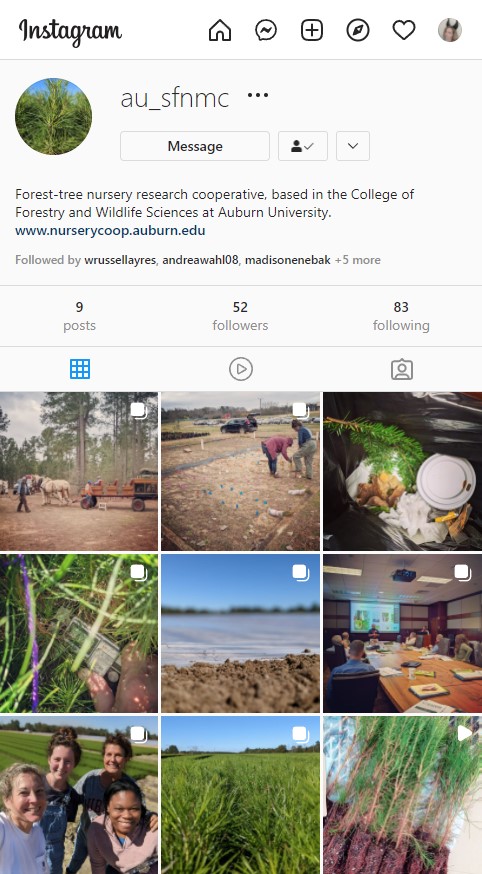This screenshot has width=482, height=874.
Task: Switch to the videos reels tab
Action: [x=241, y=369]
